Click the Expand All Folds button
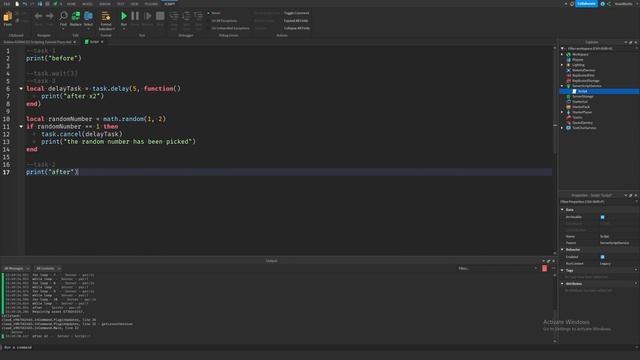 point(296,20)
